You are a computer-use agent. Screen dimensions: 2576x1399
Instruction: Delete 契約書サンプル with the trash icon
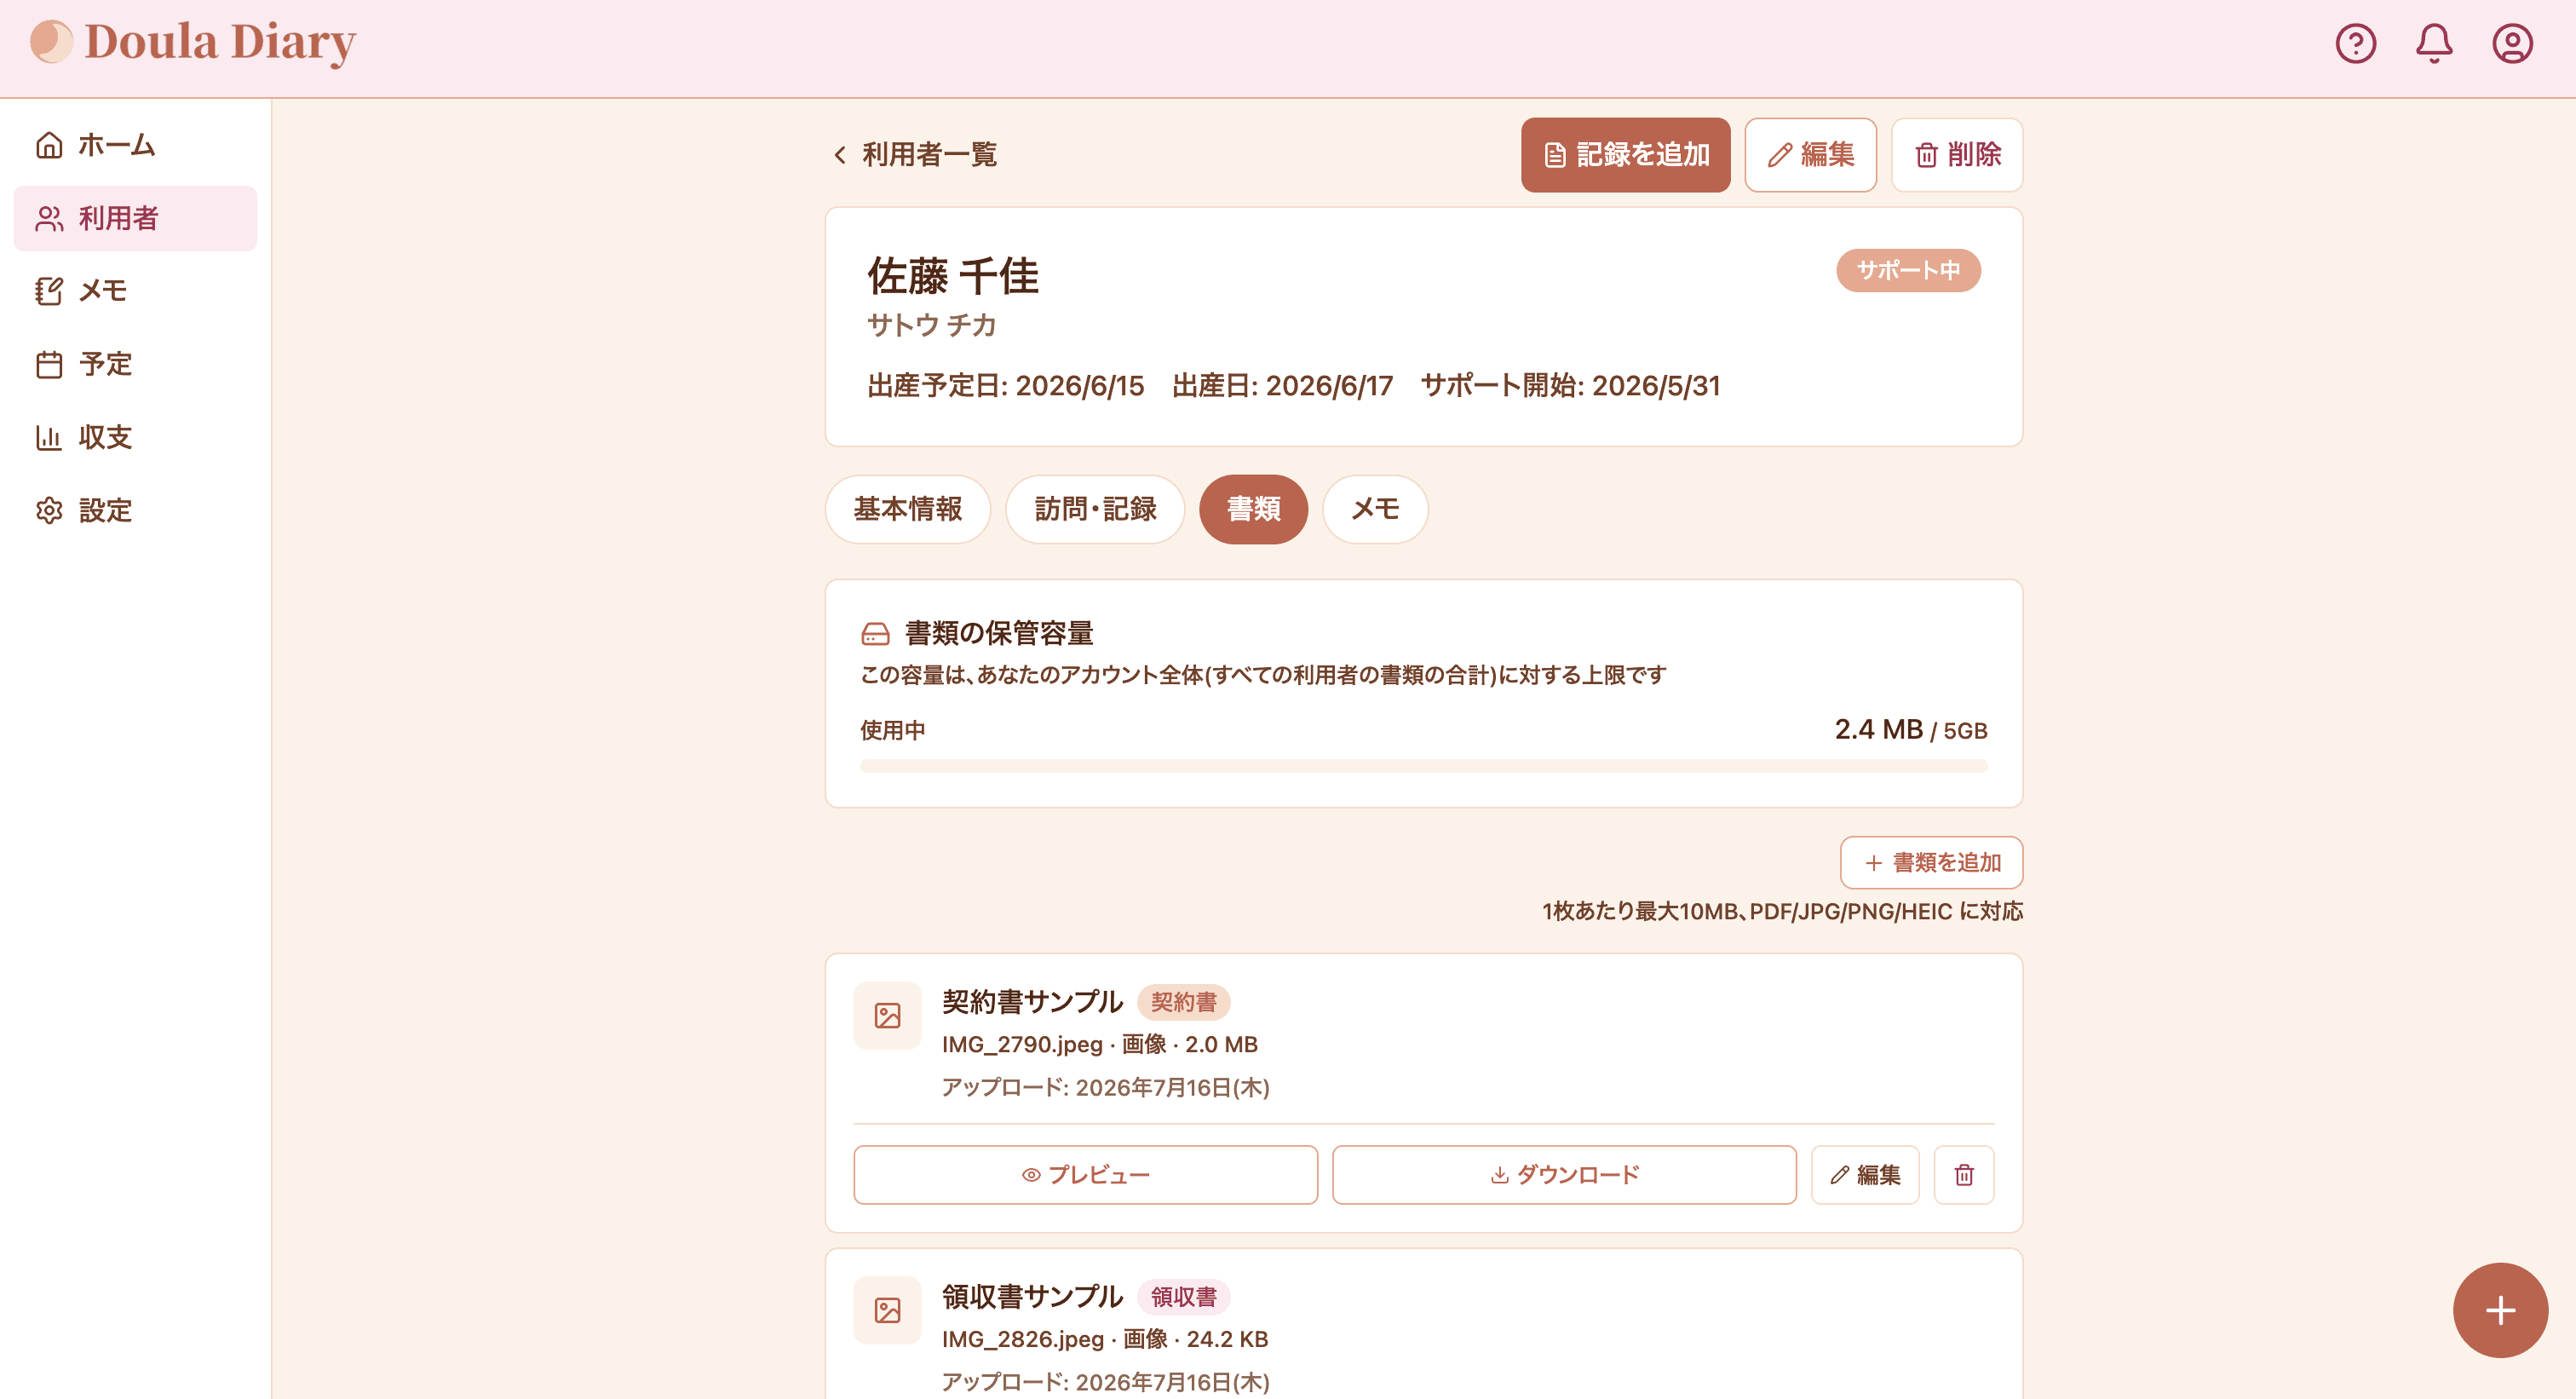pos(1964,1175)
